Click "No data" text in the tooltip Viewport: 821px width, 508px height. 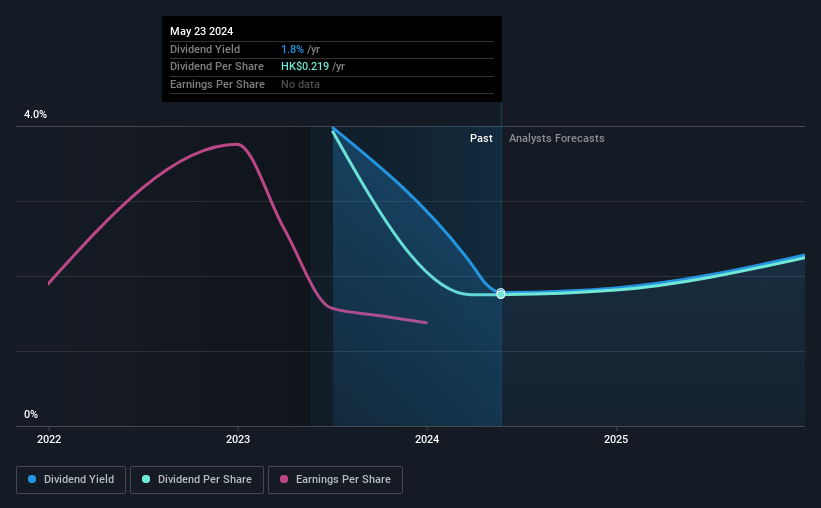tap(300, 85)
